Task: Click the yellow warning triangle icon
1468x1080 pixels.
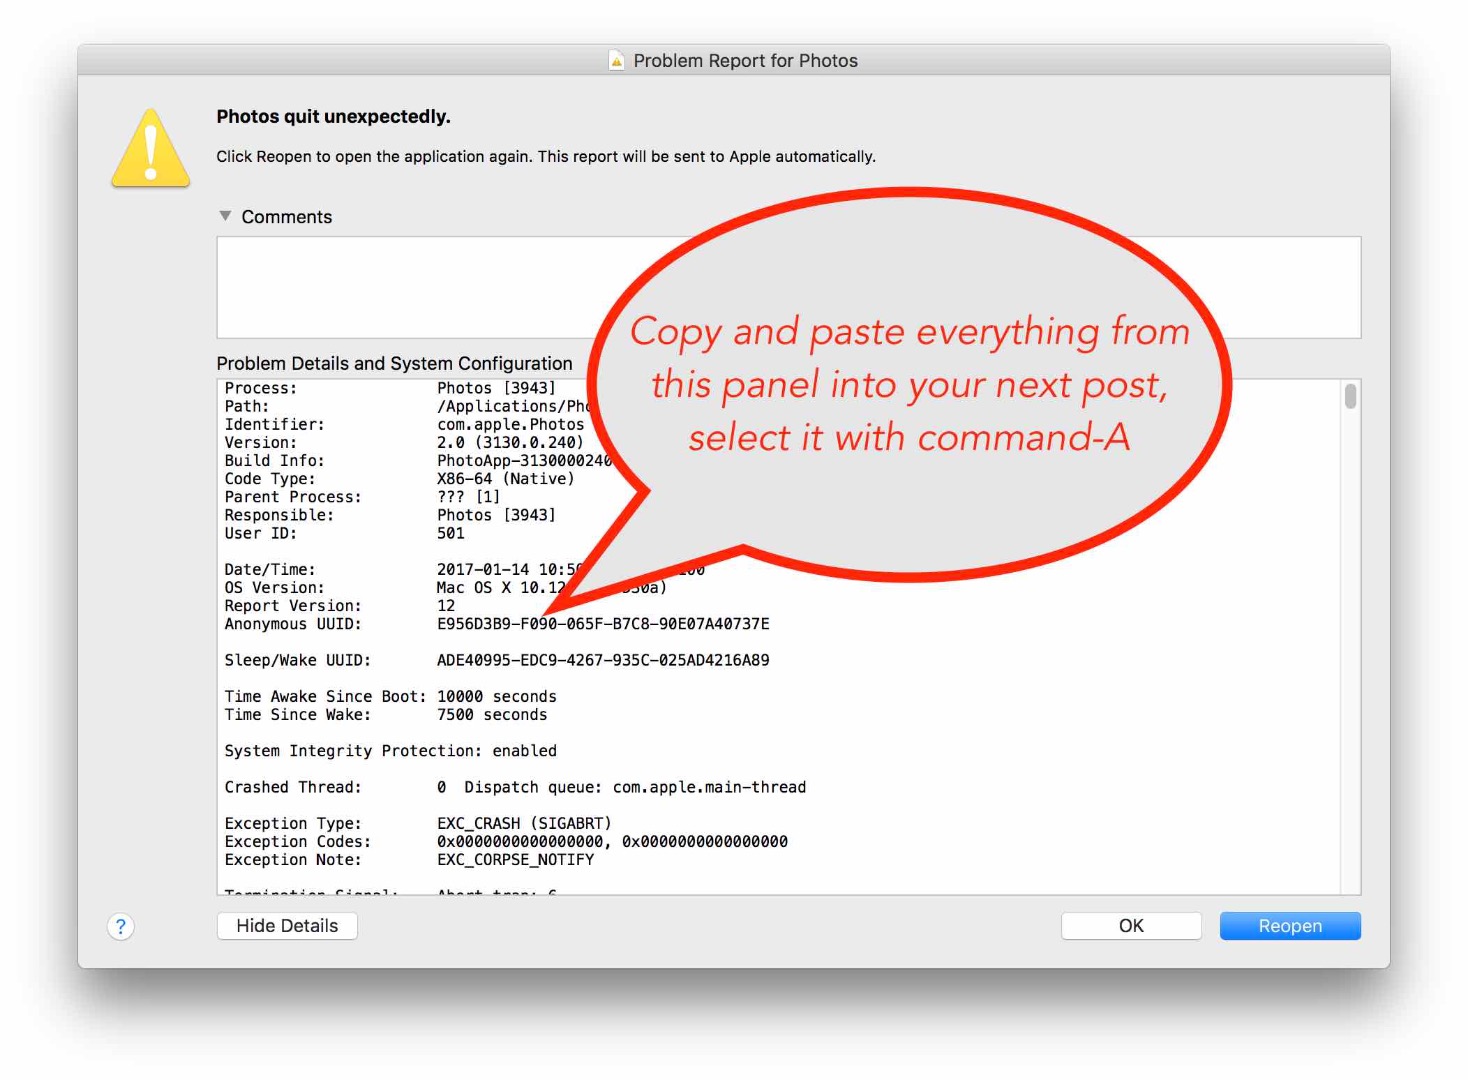Action: (x=150, y=149)
